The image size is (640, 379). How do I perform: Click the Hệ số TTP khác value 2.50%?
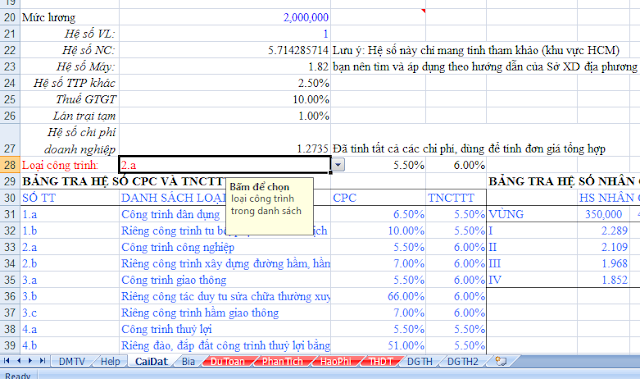[313, 83]
